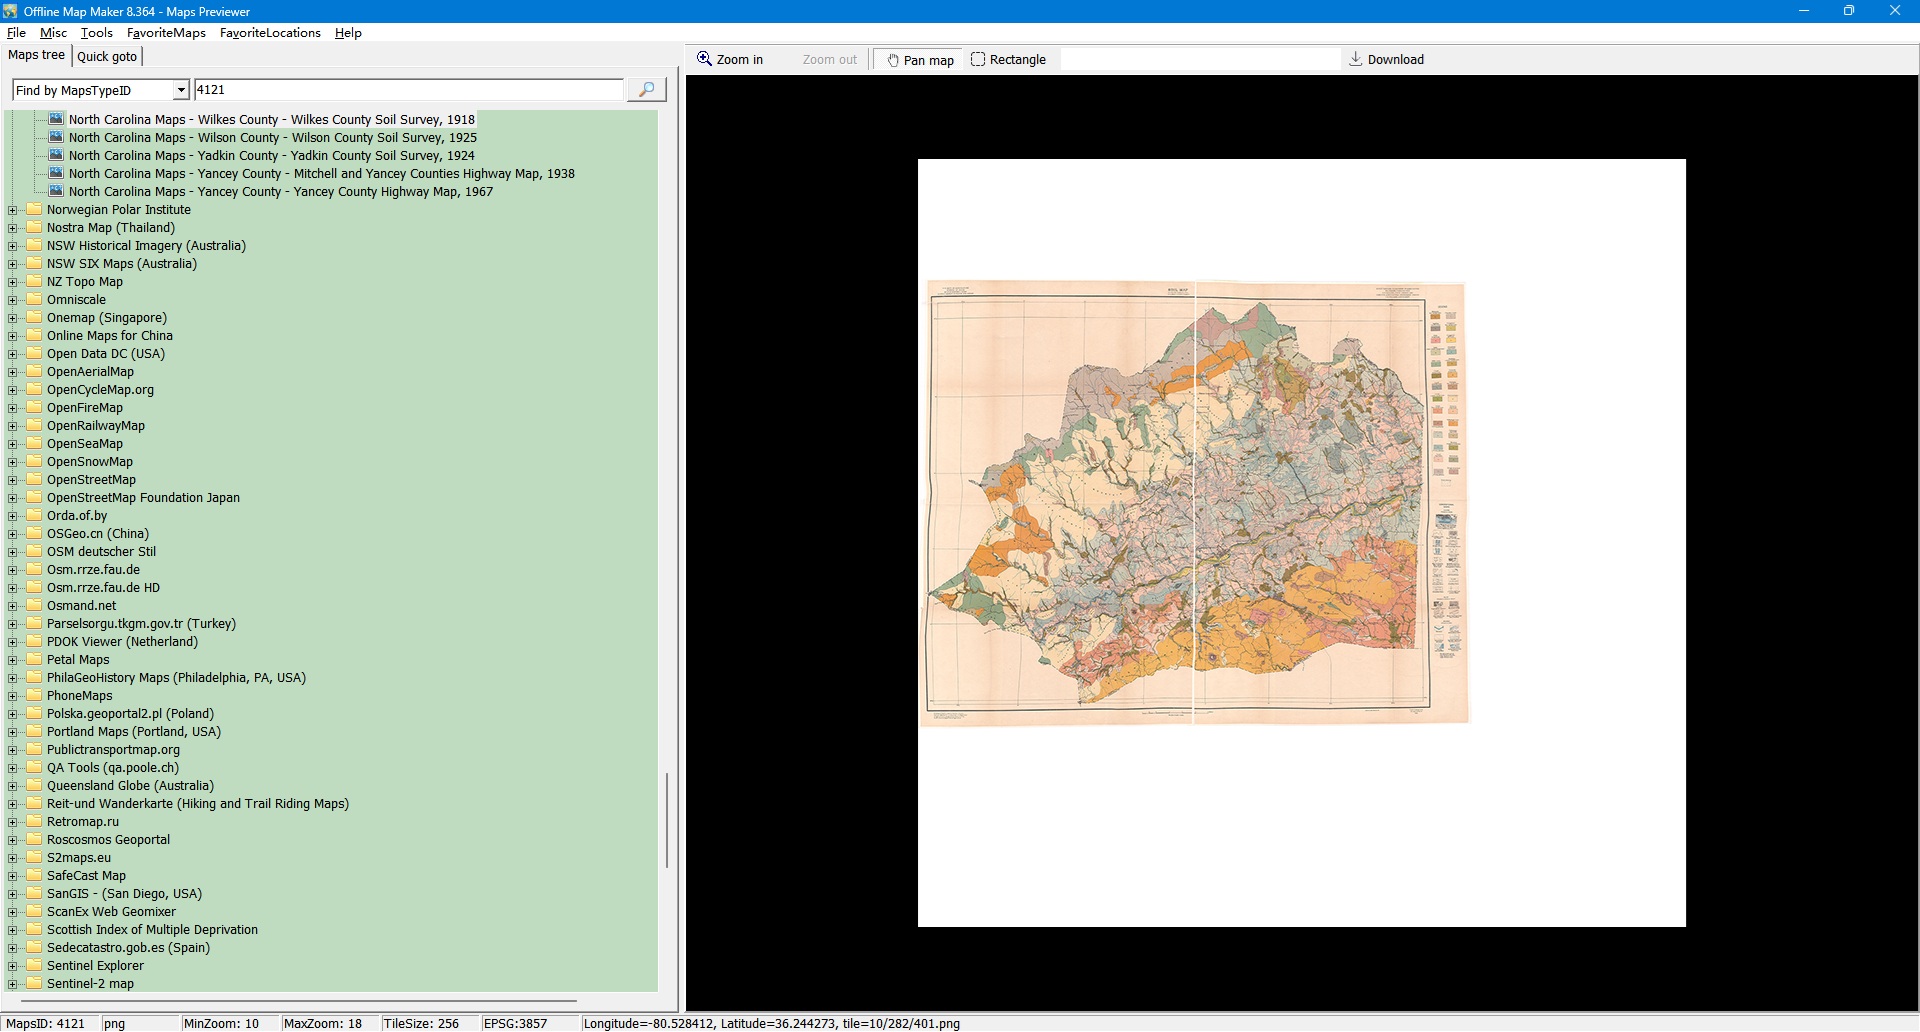
Task: Click the Download button
Action: [x=1386, y=60]
